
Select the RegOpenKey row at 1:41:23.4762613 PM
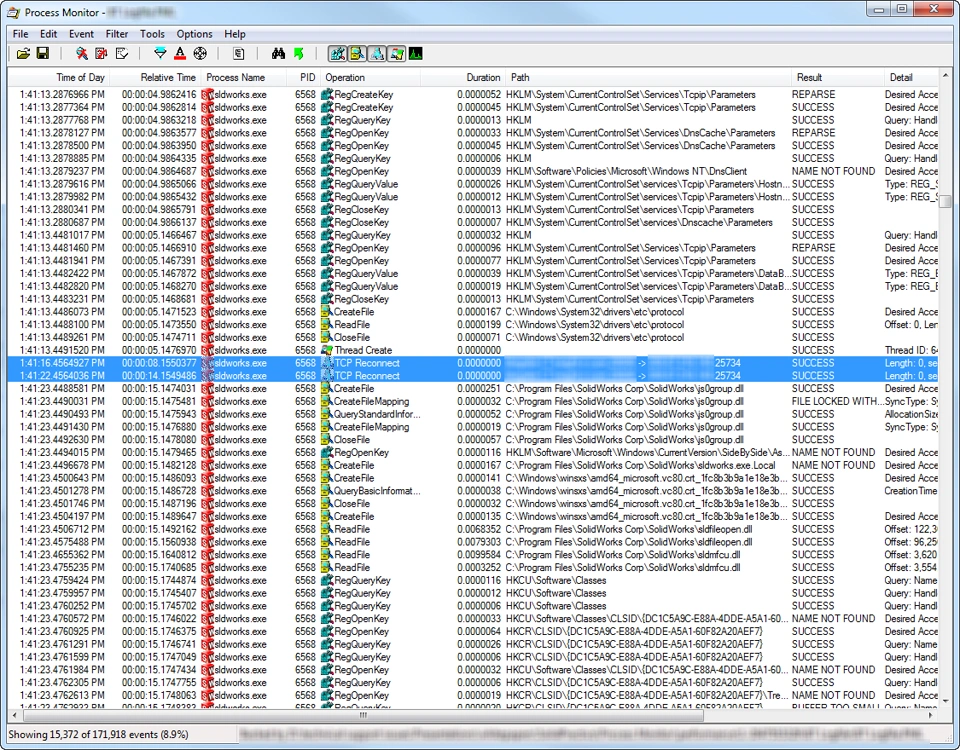473,696
